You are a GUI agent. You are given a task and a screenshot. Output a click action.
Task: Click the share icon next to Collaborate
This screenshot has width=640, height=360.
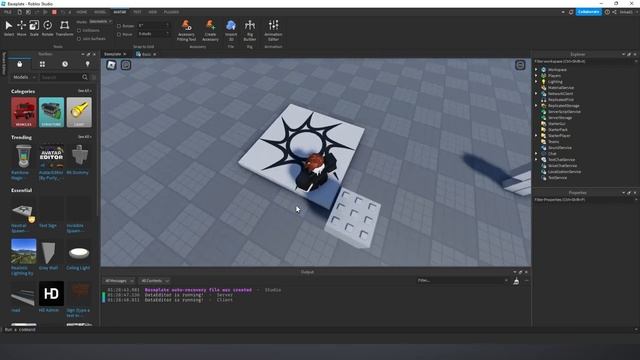(x=614, y=12)
